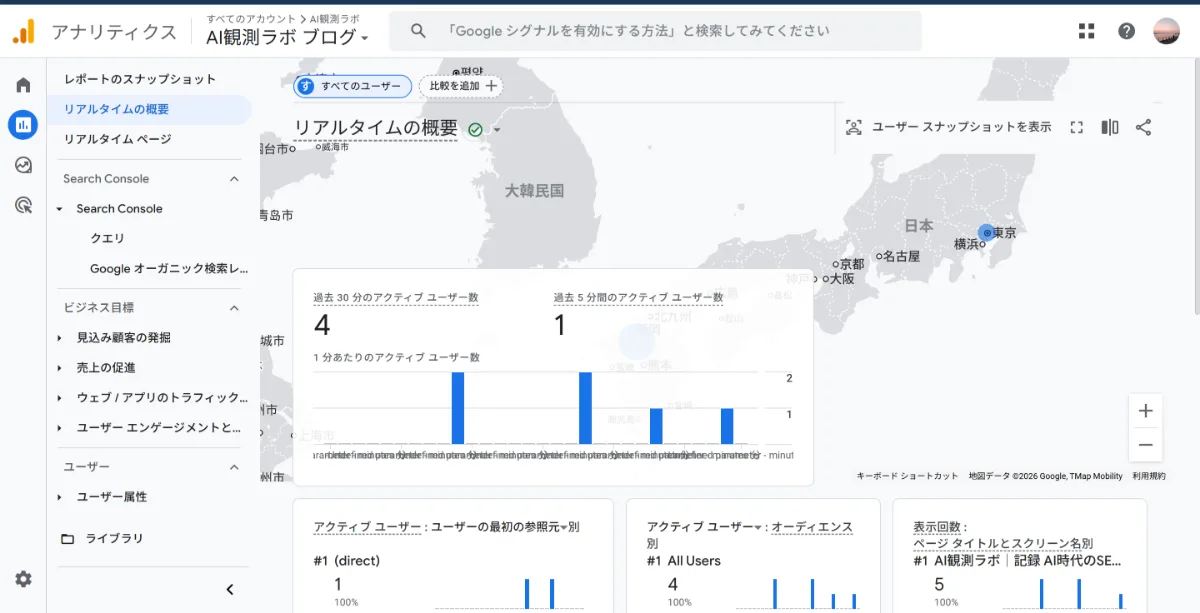Open the 利用規約 link

pos(1151,476)
